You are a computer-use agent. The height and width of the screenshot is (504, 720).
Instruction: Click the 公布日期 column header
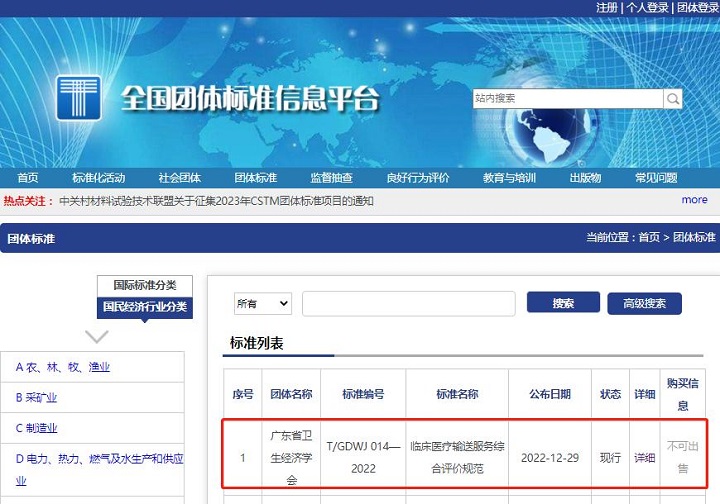pos(550,394)
